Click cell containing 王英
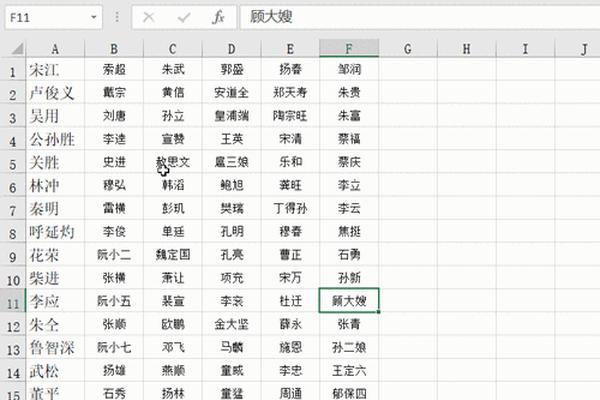This screenshot has height=400, width=600. click(x=232, y=139)
